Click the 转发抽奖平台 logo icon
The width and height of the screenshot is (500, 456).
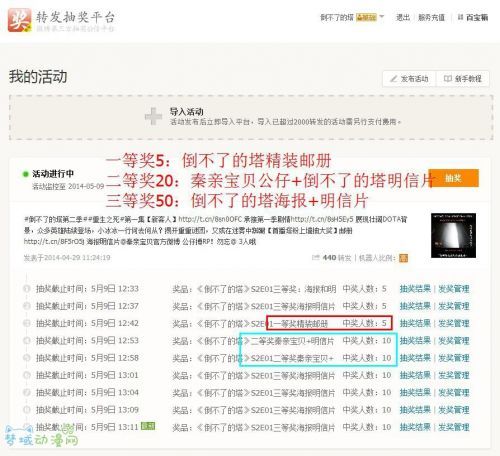pyautogui.click(x=20, y=20)
